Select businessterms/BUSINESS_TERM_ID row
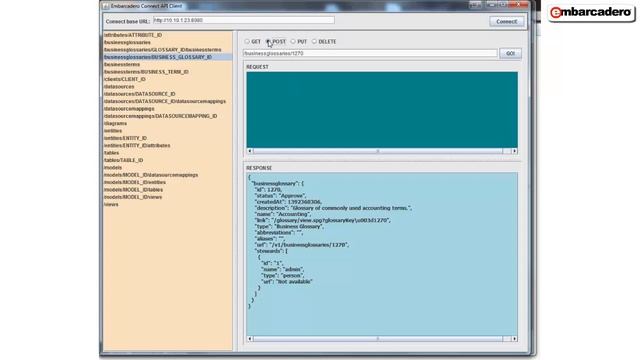The image size is (640, 360). pyautogui.click(x=168, y=72)
